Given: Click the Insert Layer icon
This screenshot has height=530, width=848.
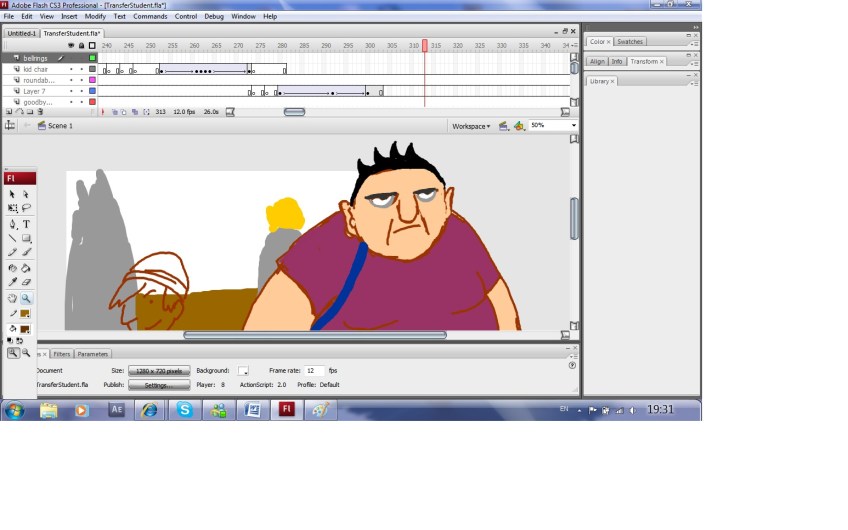Looking at the screenshot, I should point(8,112).
